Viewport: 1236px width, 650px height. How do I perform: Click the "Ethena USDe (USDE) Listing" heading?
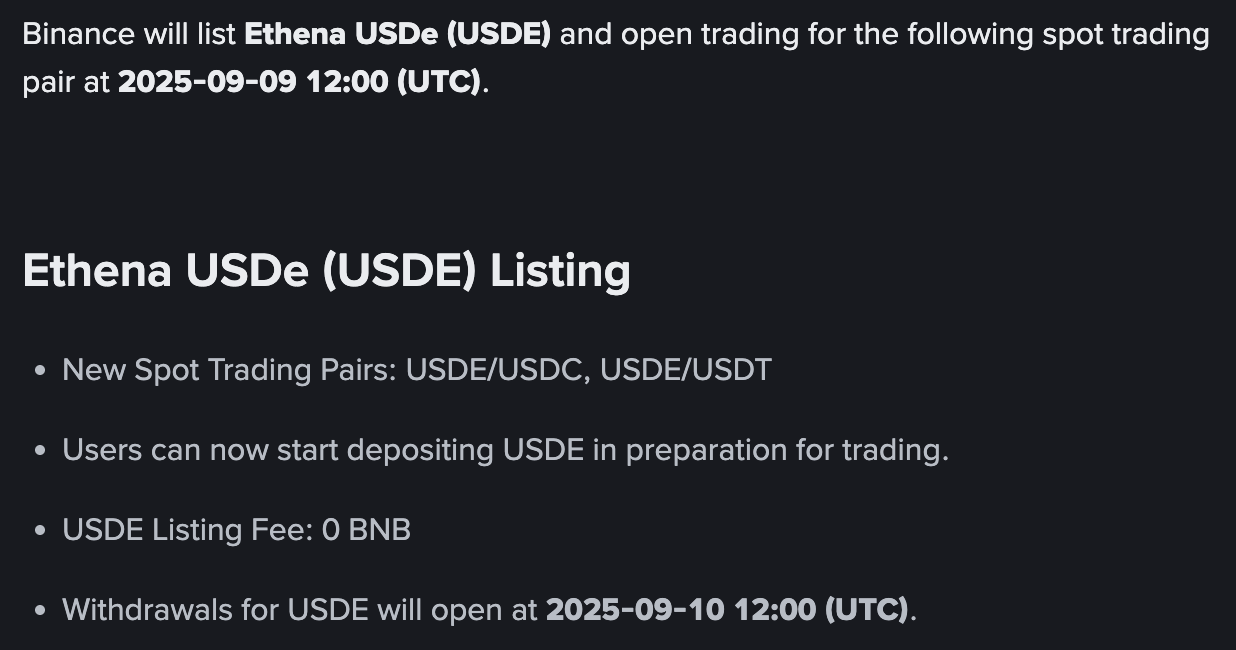(326, 270)
